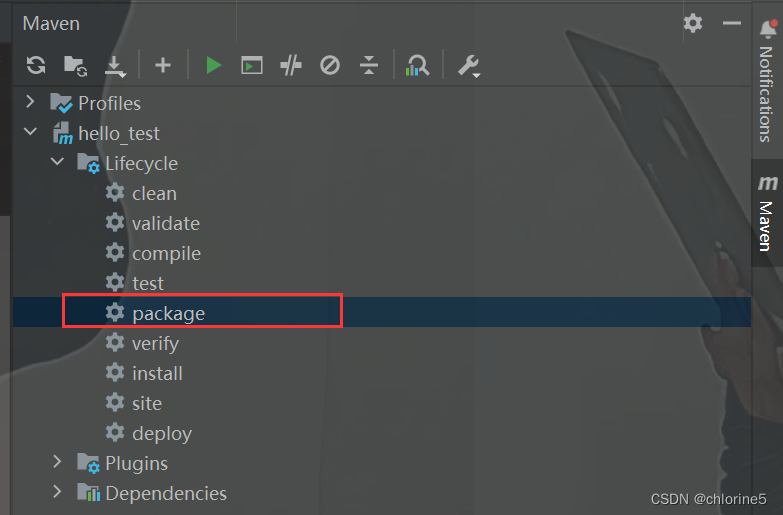This screenshot has height=515, width=783.
Task: Show dependencies diagram icon
Action: [417, 65]
